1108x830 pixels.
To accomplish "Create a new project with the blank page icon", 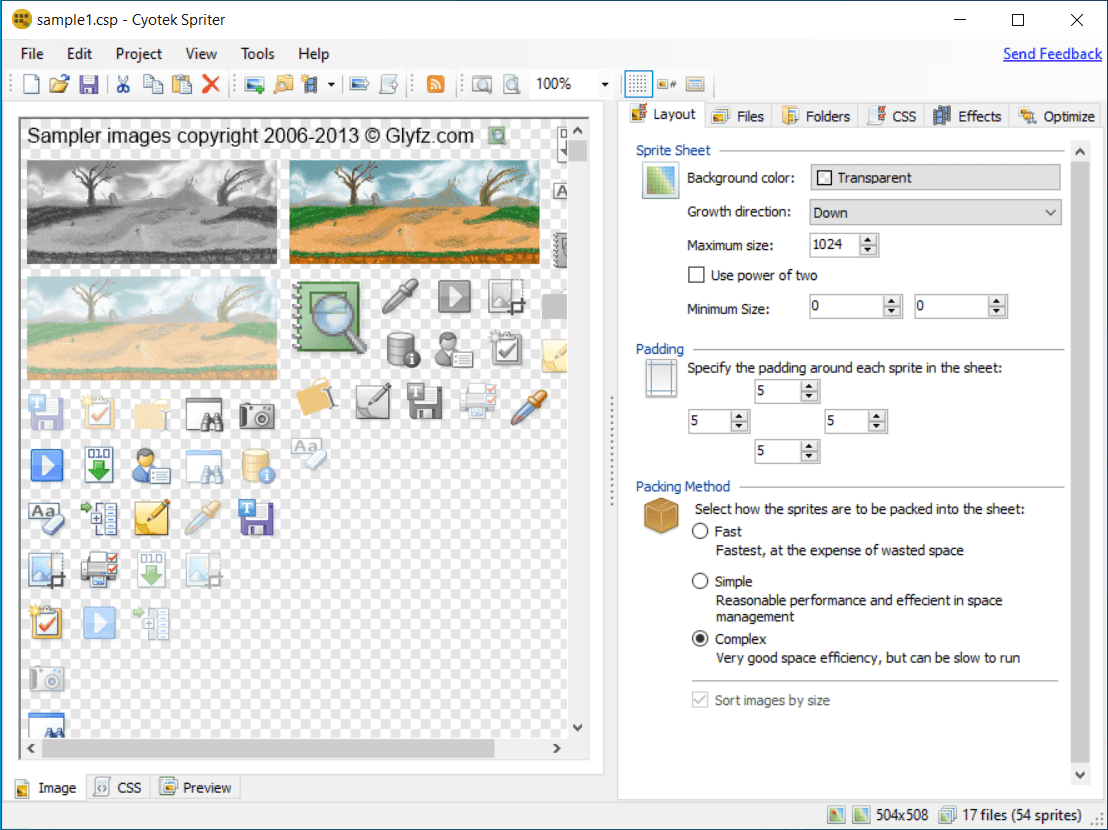I will 31,84.
